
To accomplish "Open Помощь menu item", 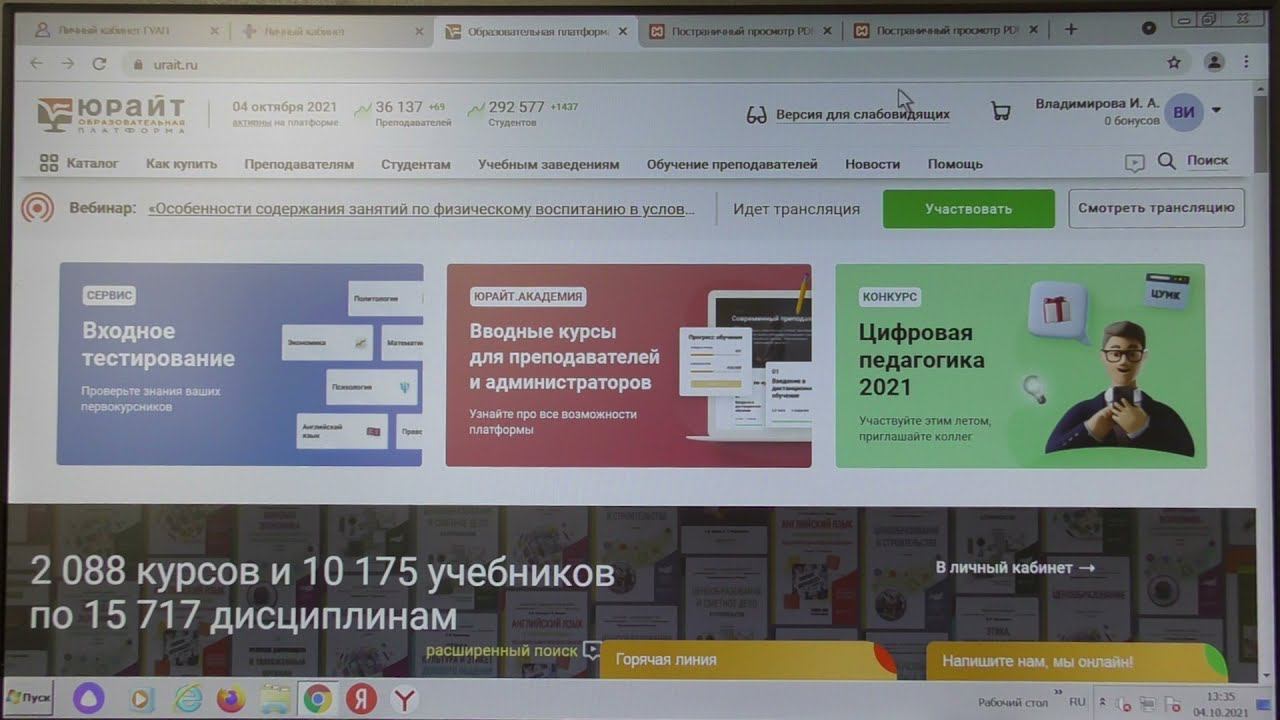I will [x=955, y=164].
